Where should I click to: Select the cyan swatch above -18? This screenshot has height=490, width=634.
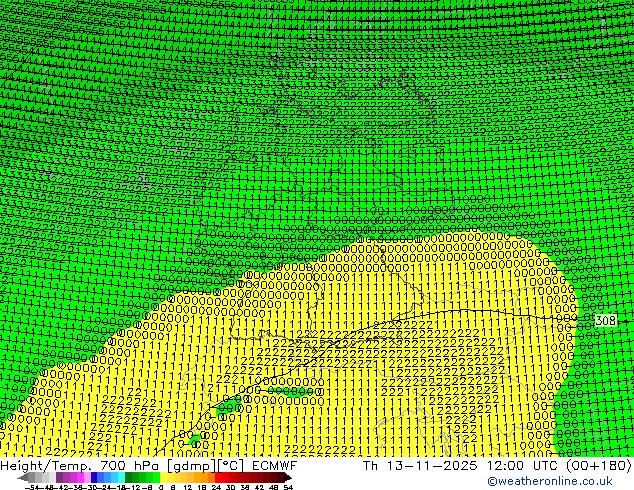(x=121, y=477)
